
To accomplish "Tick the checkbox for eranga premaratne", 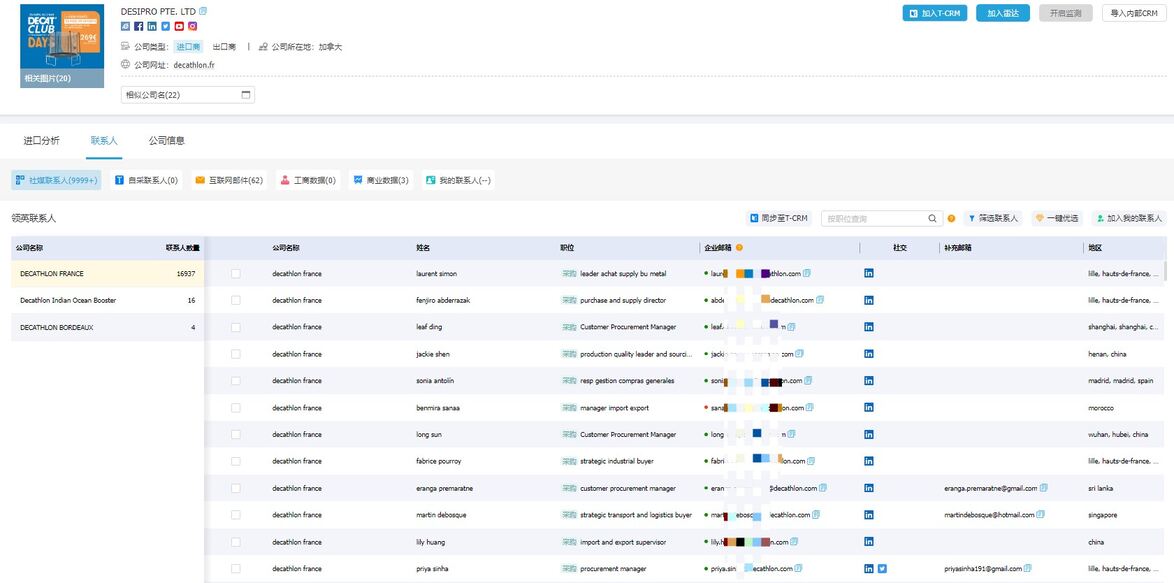I will [x=236, y=488].
